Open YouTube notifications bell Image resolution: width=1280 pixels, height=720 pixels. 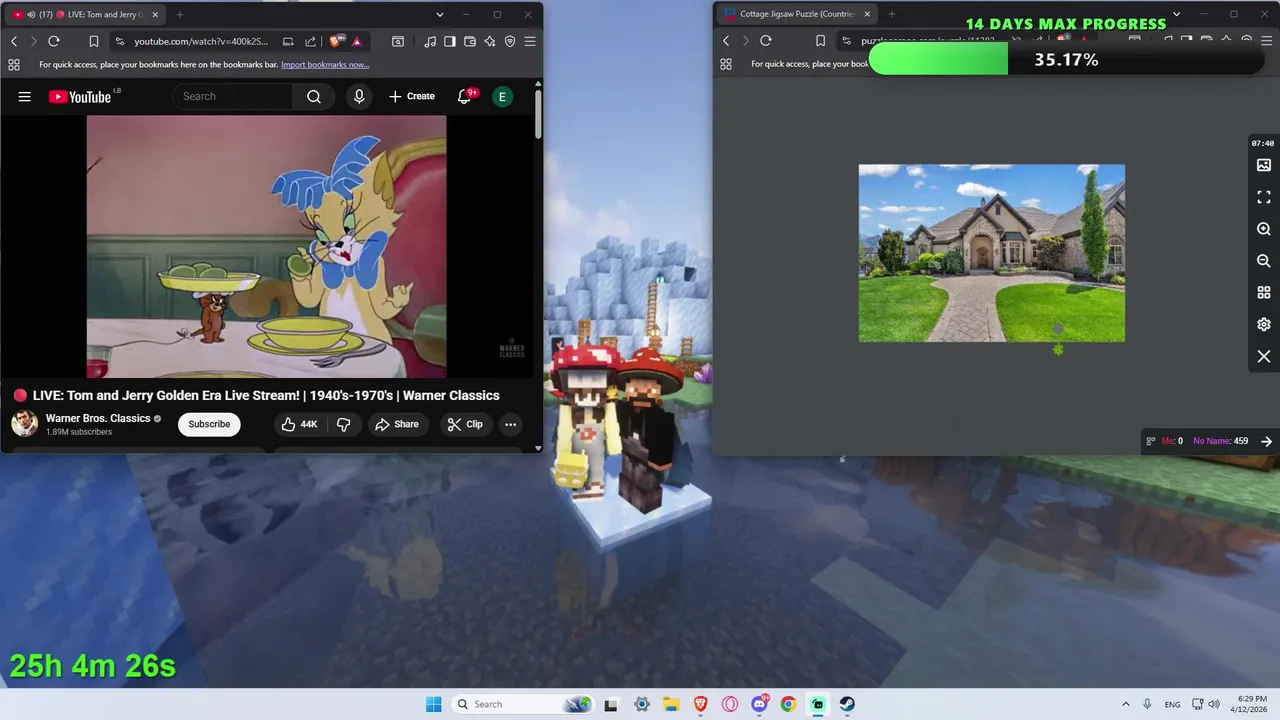[x=464, y=96]
